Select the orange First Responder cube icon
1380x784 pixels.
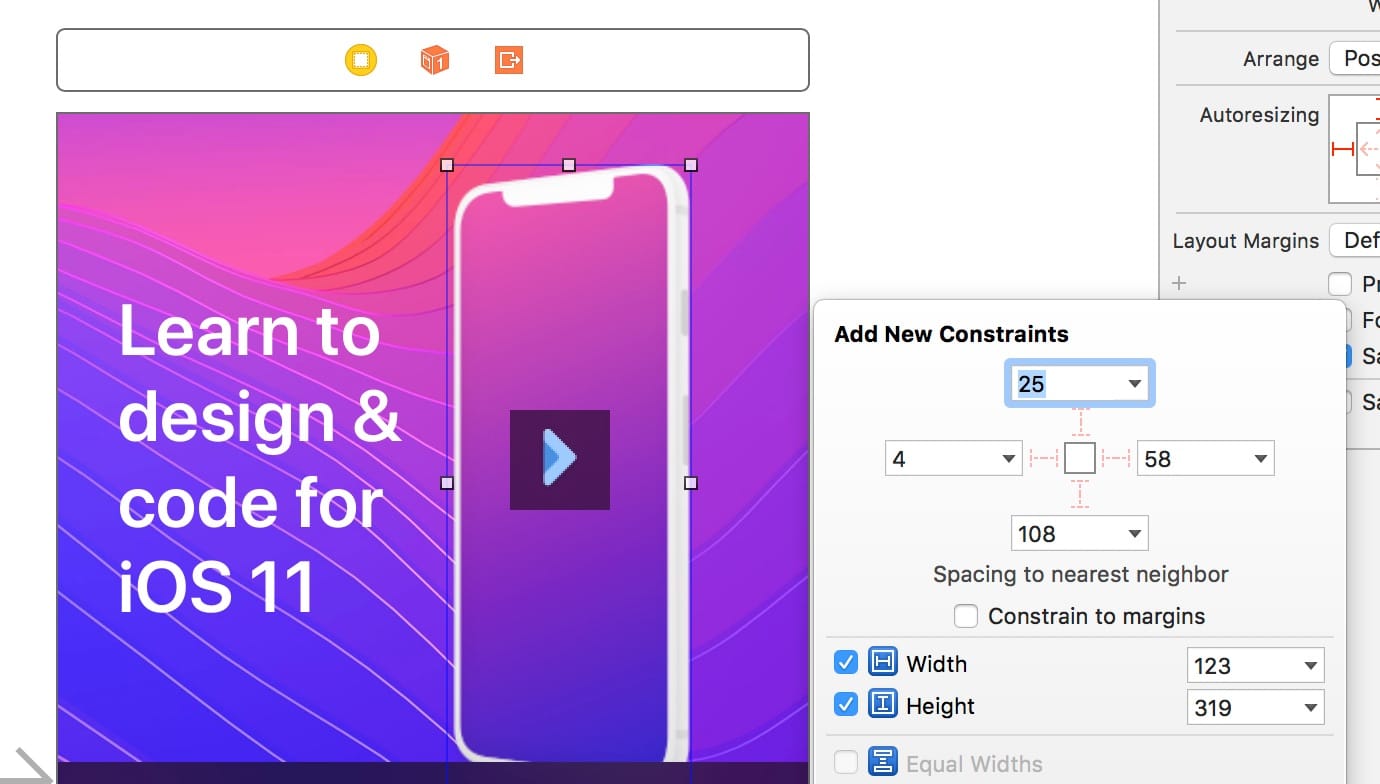[434, 60]
